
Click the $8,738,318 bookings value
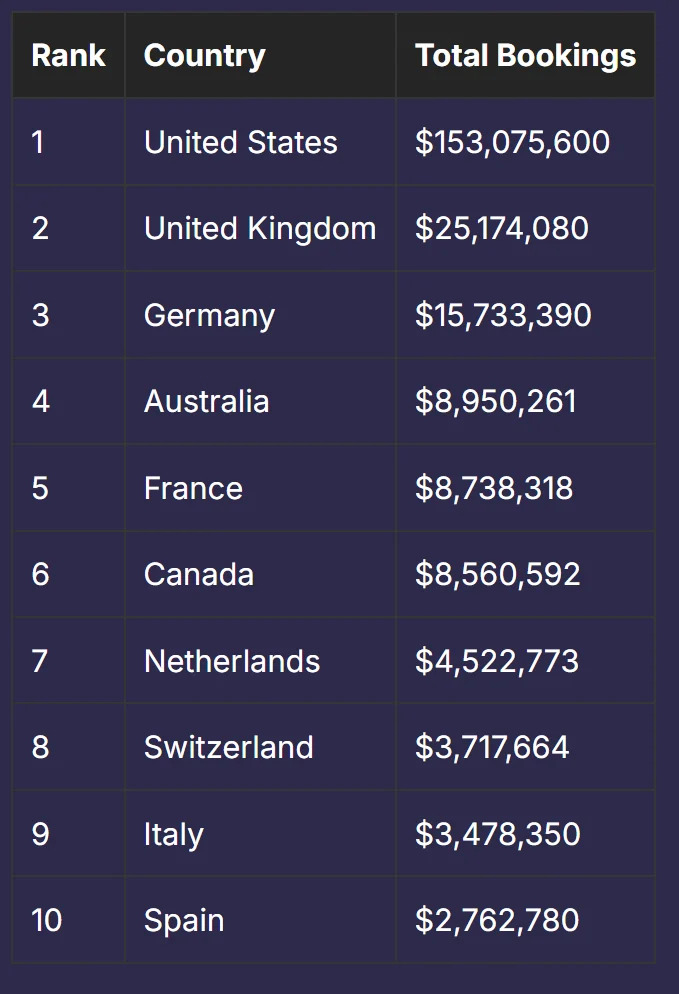[x=494, y=488]
